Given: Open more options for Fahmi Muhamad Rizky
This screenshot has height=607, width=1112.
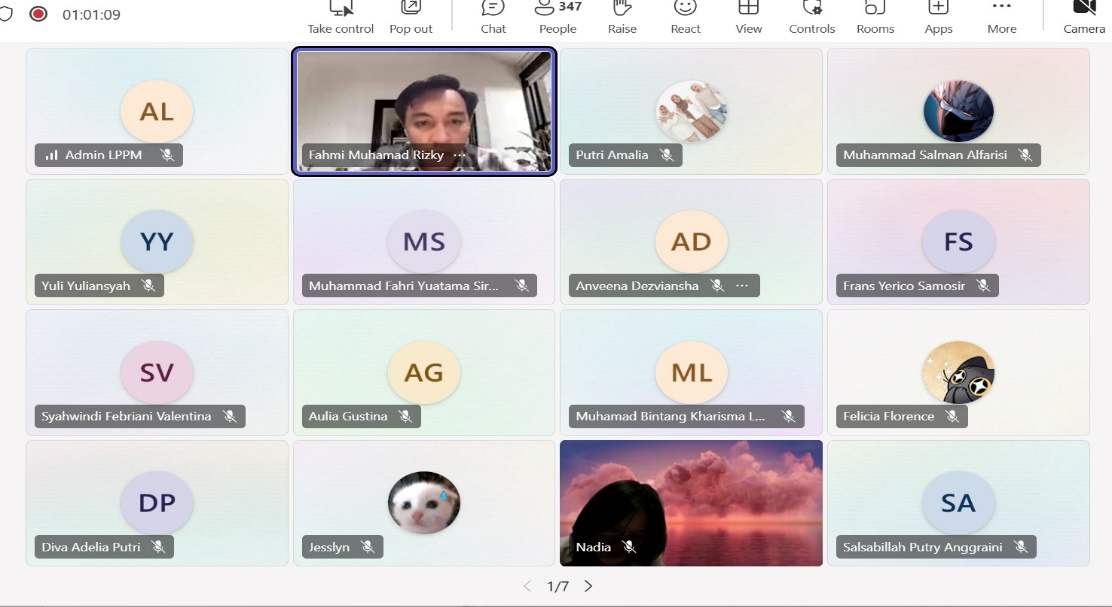Looking at the screenshot, I should click(459, 155).
